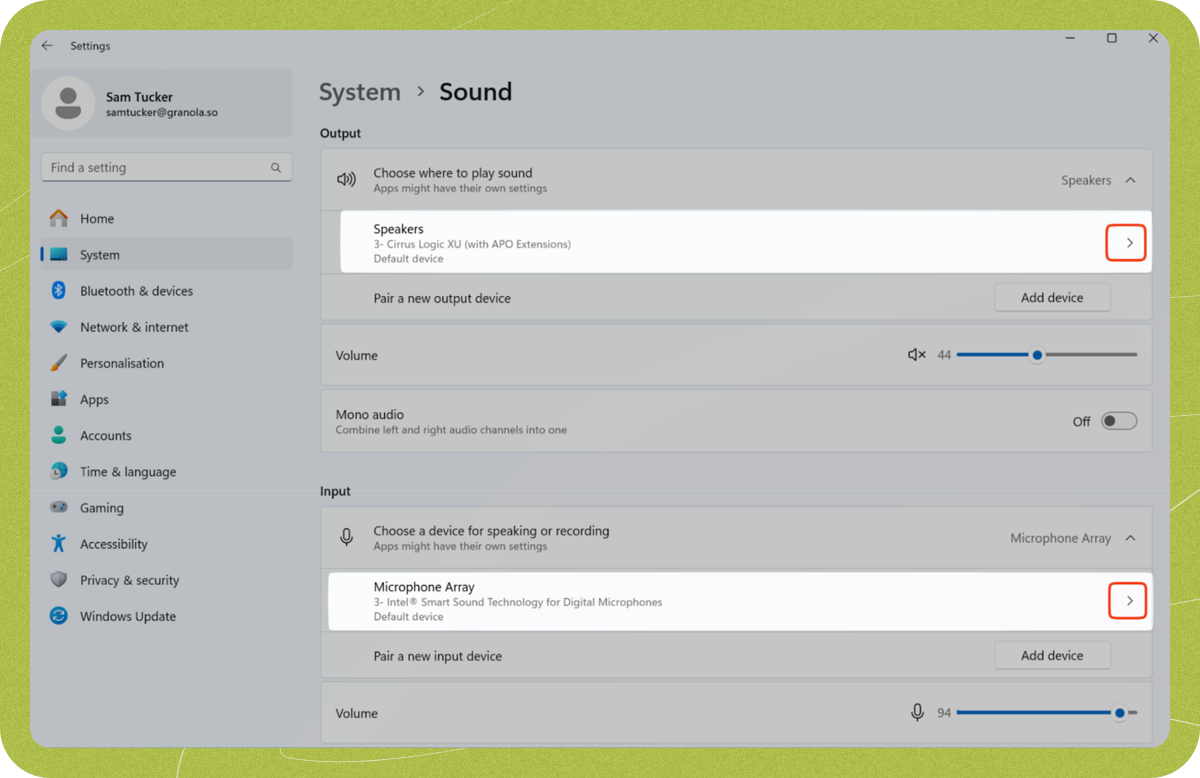1200x778 pixels.
Task: Adjust the input Volume slider
Action: point(1047,712)
